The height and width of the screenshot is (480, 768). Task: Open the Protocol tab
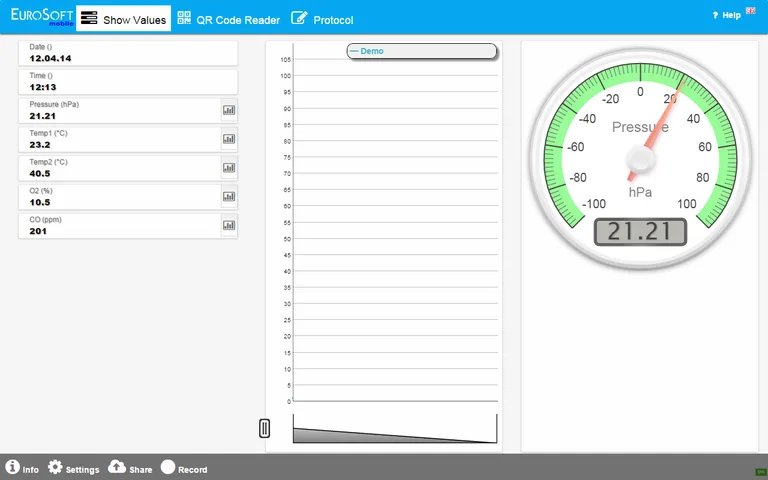point(322,19)
